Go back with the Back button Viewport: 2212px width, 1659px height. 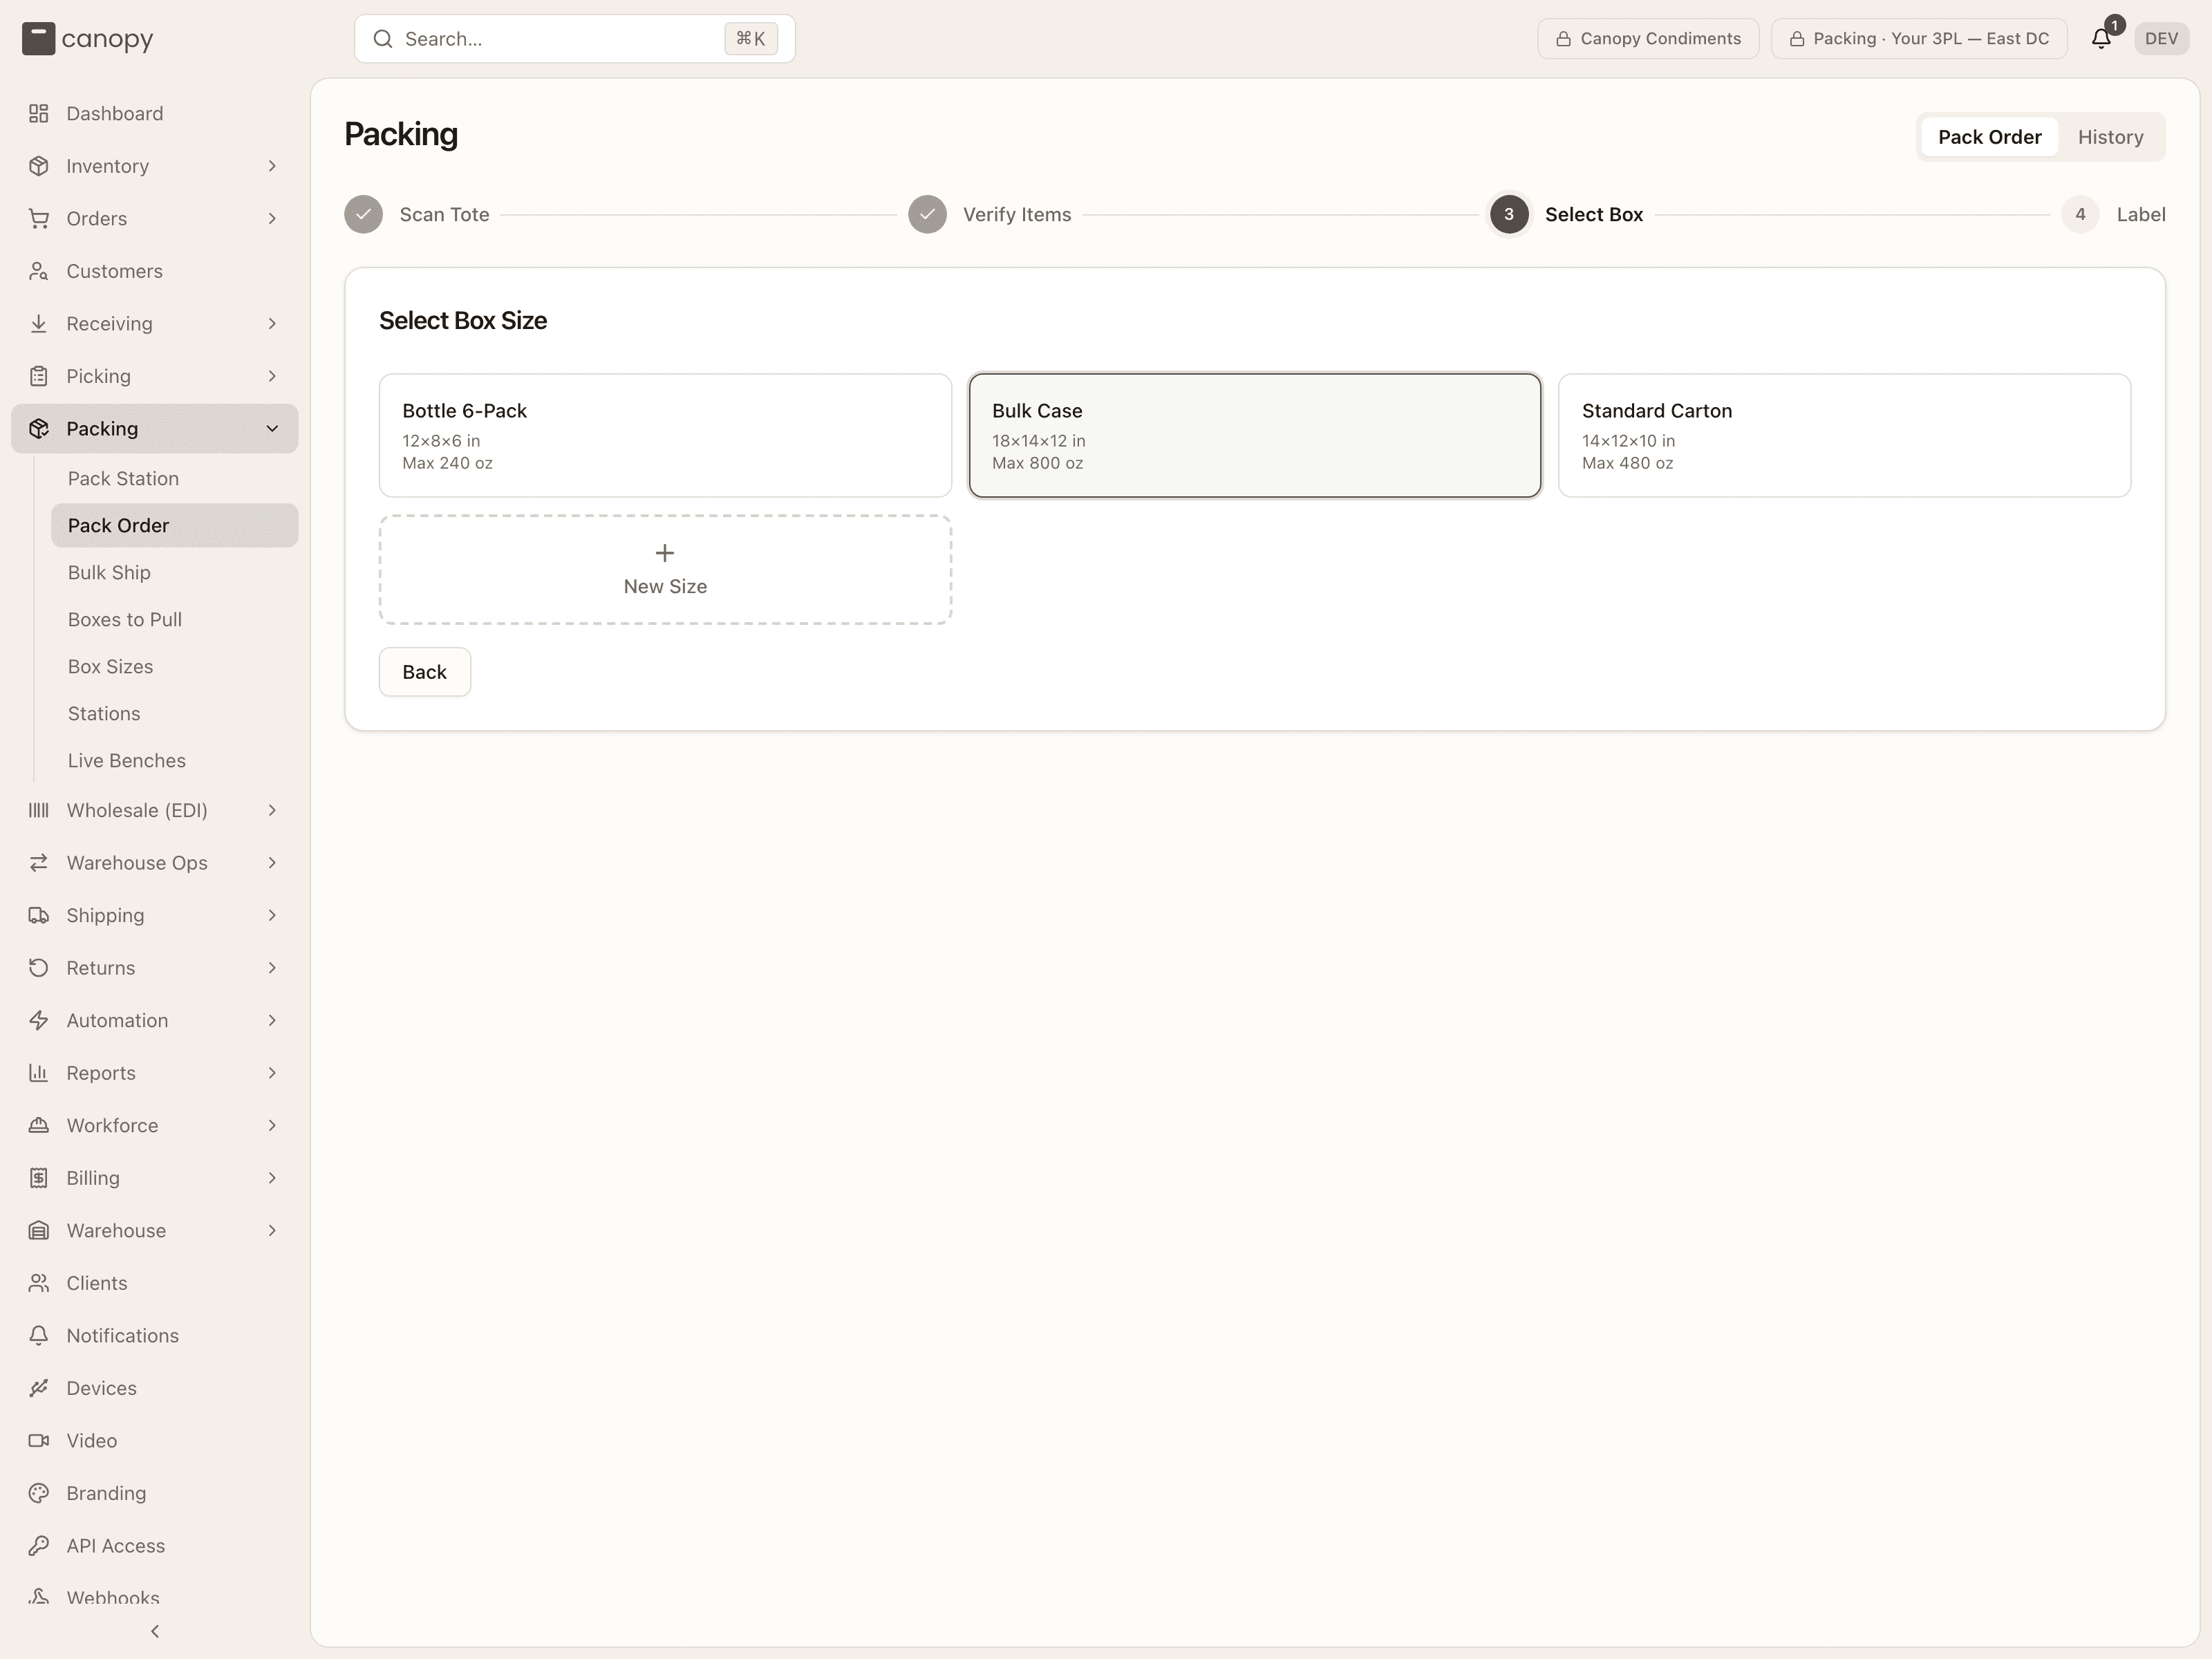coord(424,672)
